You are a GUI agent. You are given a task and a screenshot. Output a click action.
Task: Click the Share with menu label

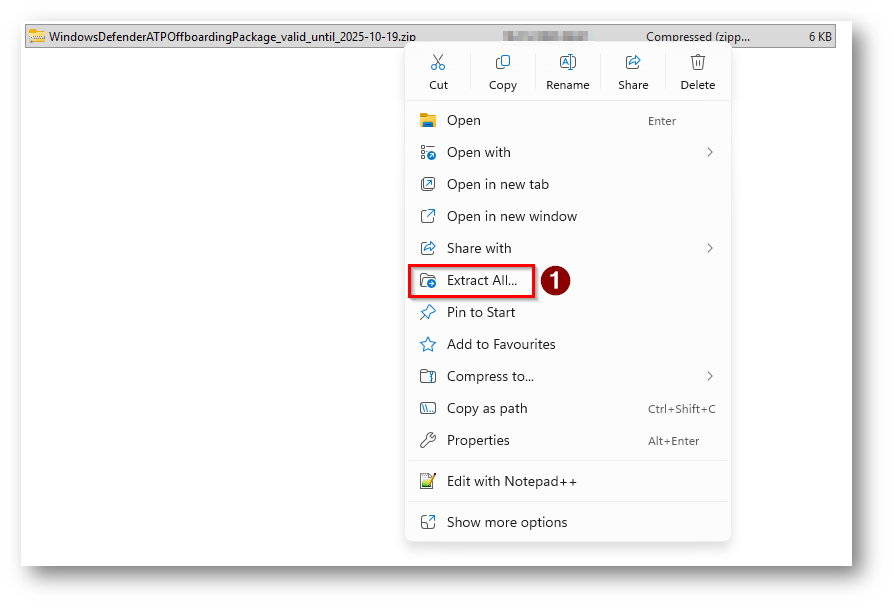pos(479,248)
